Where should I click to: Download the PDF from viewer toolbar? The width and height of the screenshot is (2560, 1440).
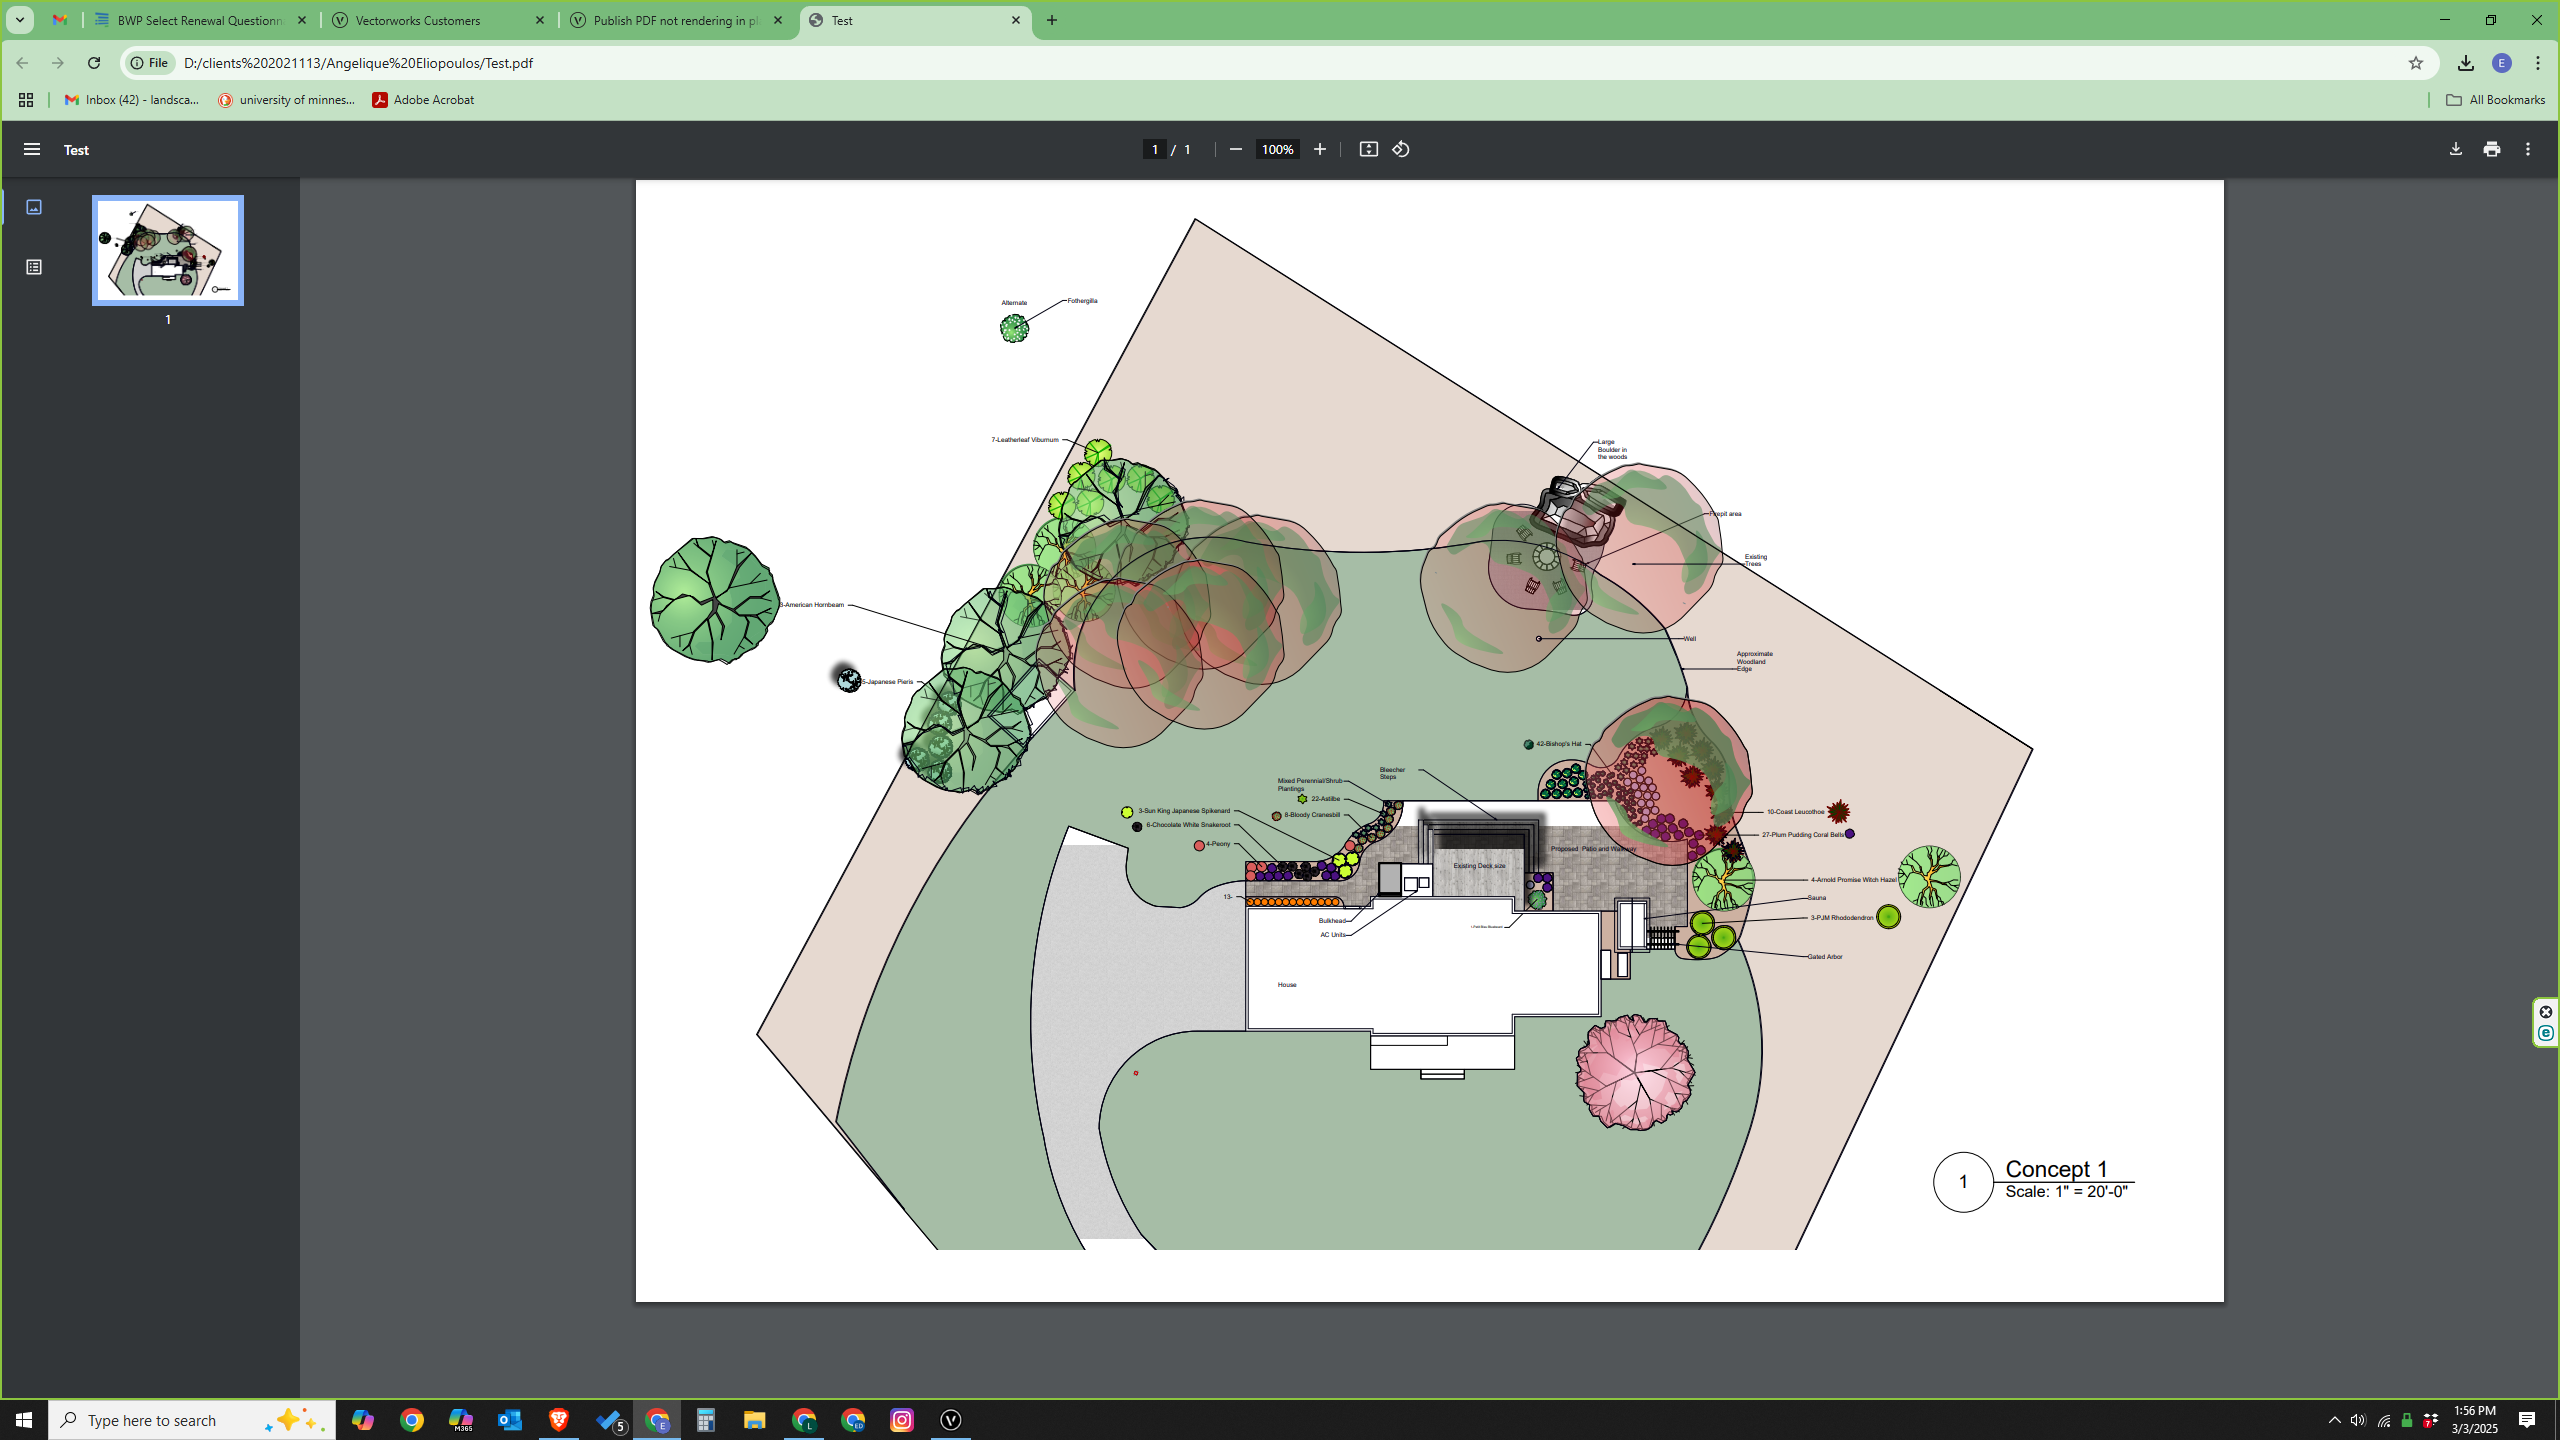(x=2456, y=149)
